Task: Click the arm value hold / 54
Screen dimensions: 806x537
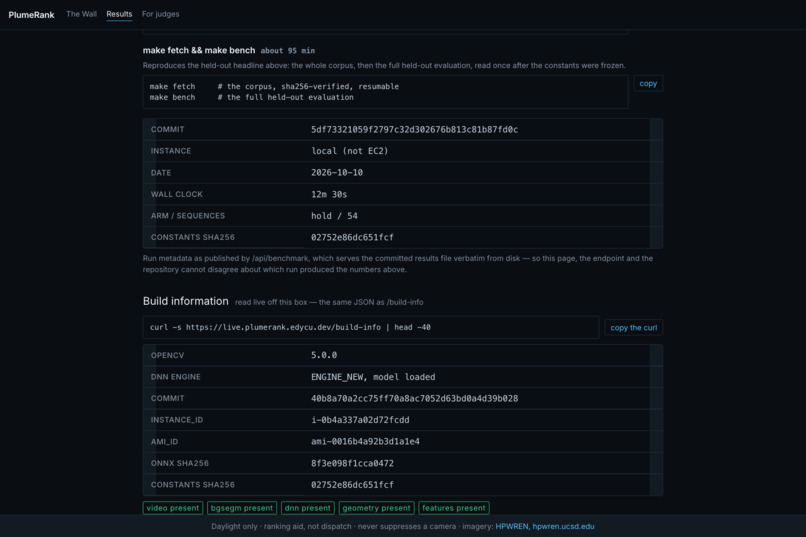Action: (x=334, y=216)
